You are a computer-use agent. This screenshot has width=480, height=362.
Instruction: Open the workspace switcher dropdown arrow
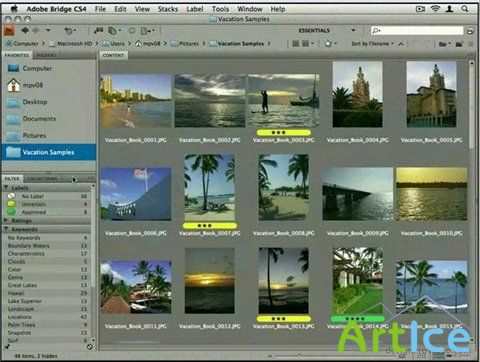click(x=353, y=30)
